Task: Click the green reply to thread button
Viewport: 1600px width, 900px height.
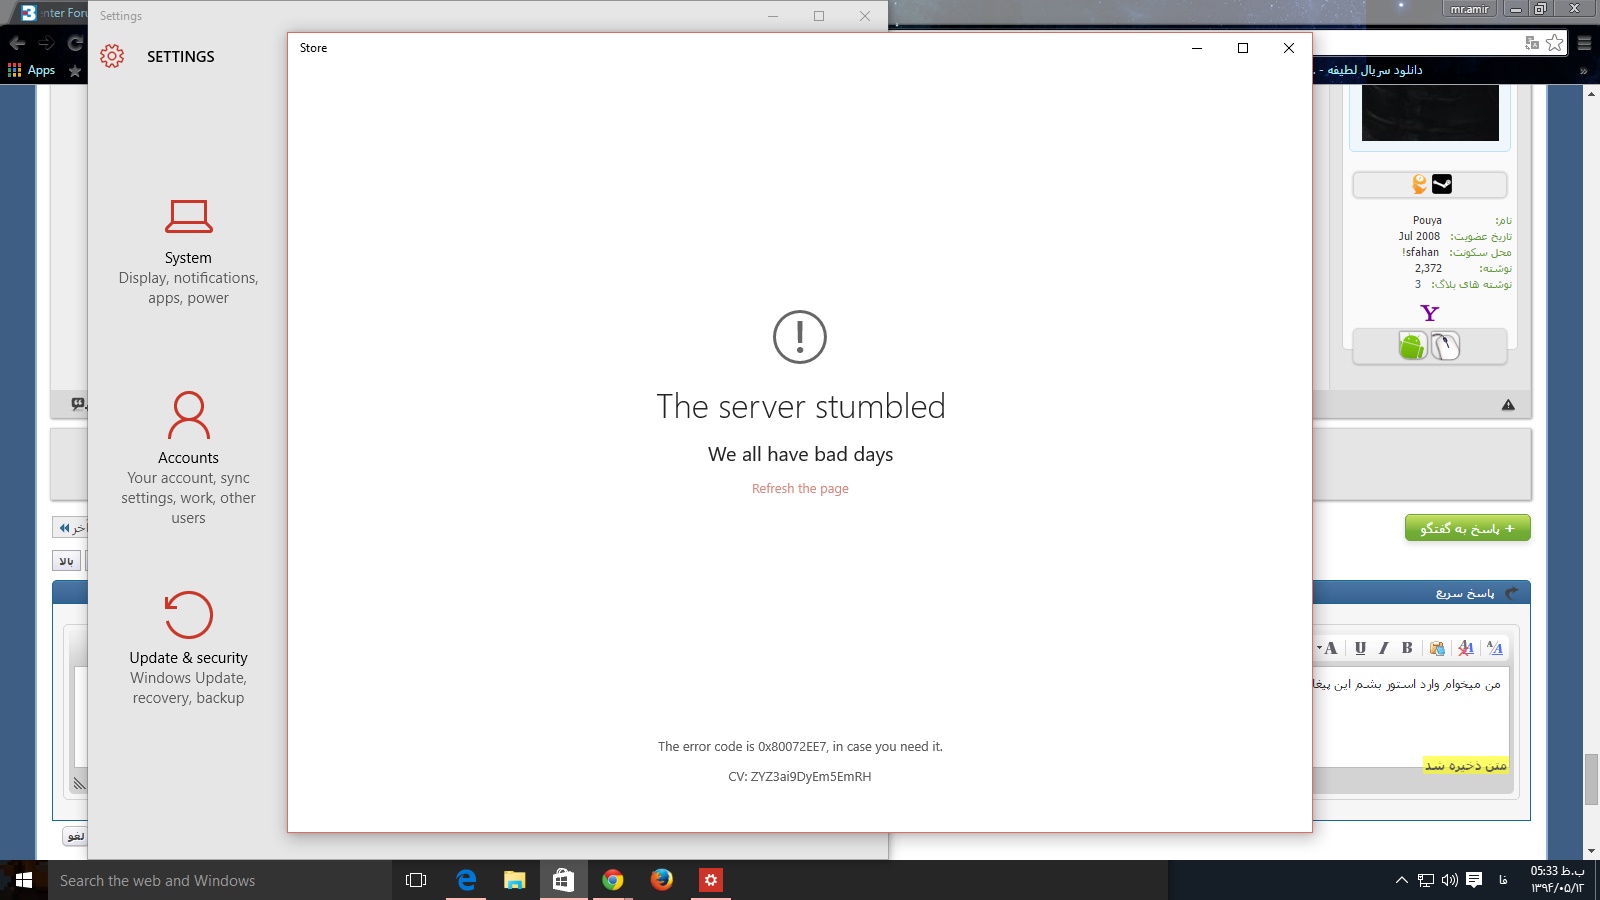Action: pos(1467,528)
